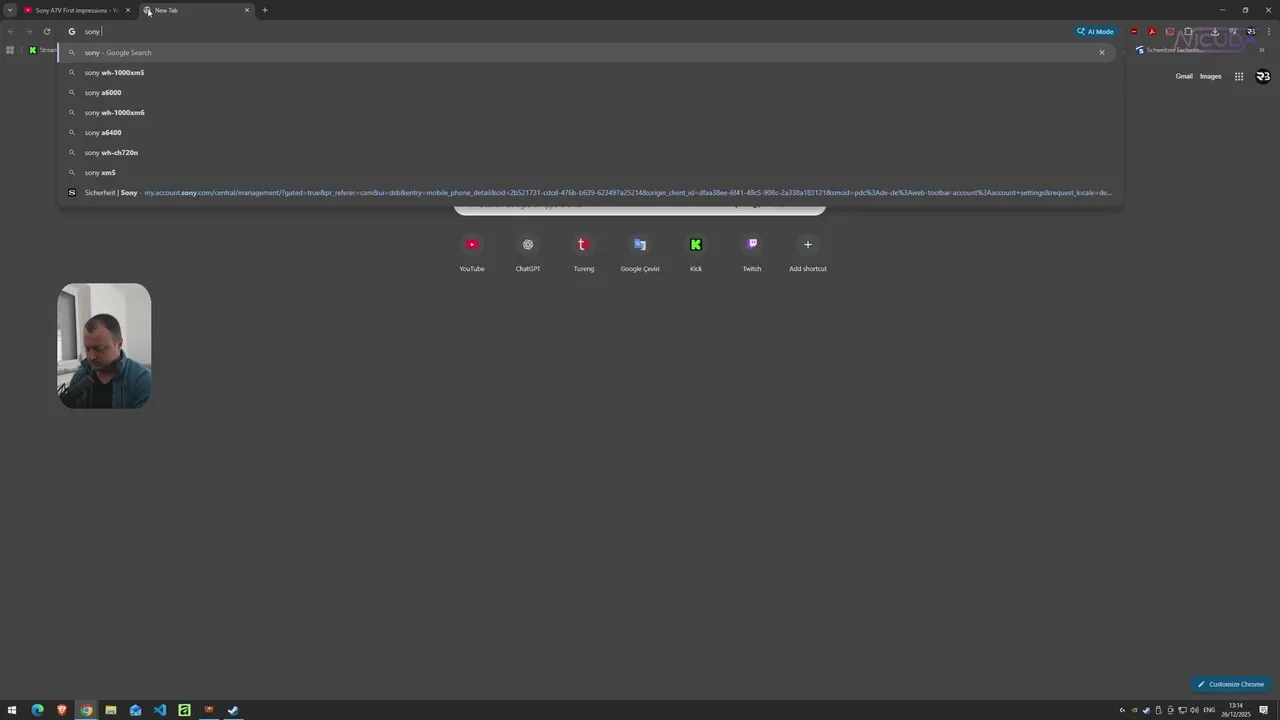Open the Chrome profile avatar in toolbar

1251,31
